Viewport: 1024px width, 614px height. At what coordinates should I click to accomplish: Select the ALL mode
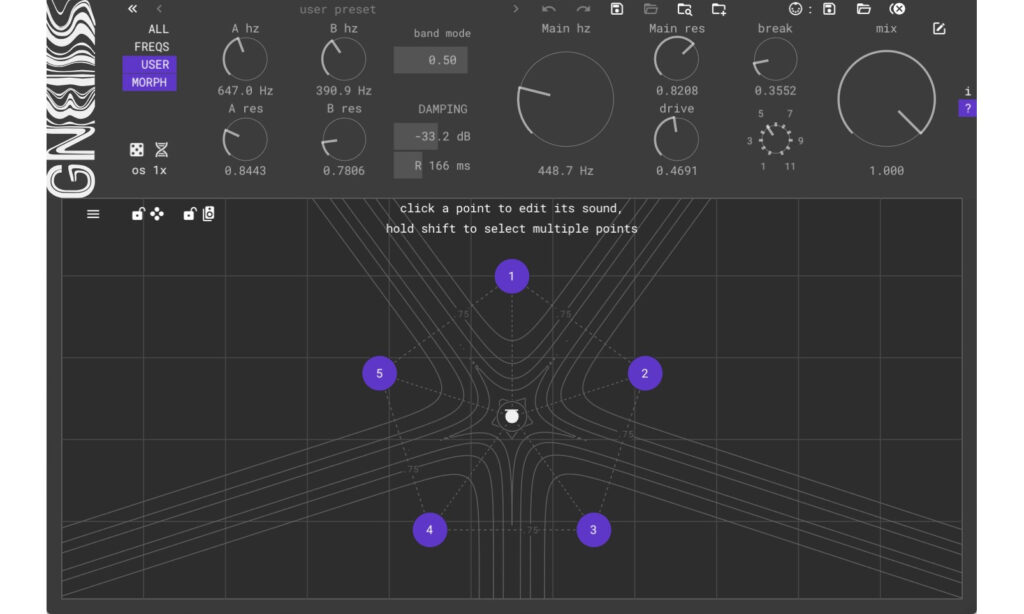pyautogui.click(x=158, y=29)
